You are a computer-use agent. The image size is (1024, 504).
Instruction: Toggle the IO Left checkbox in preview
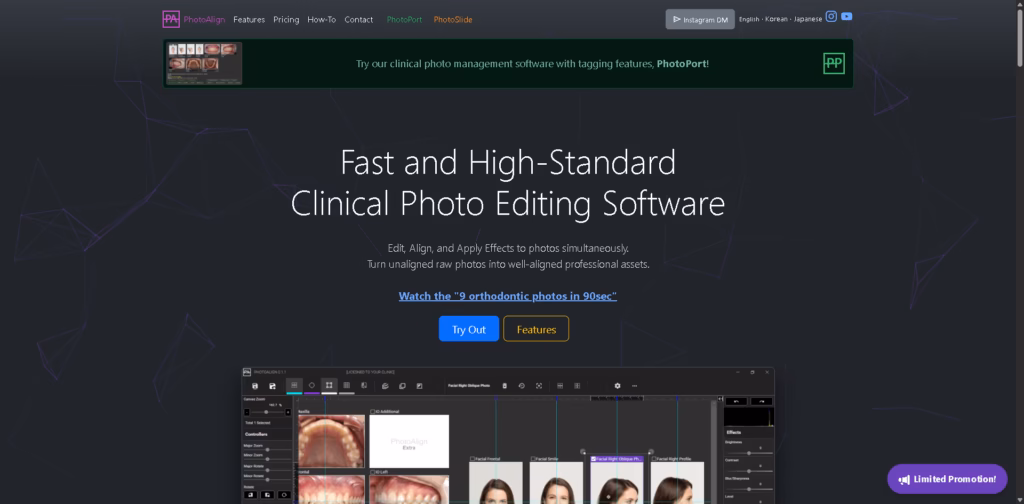[x=373, y=472]
